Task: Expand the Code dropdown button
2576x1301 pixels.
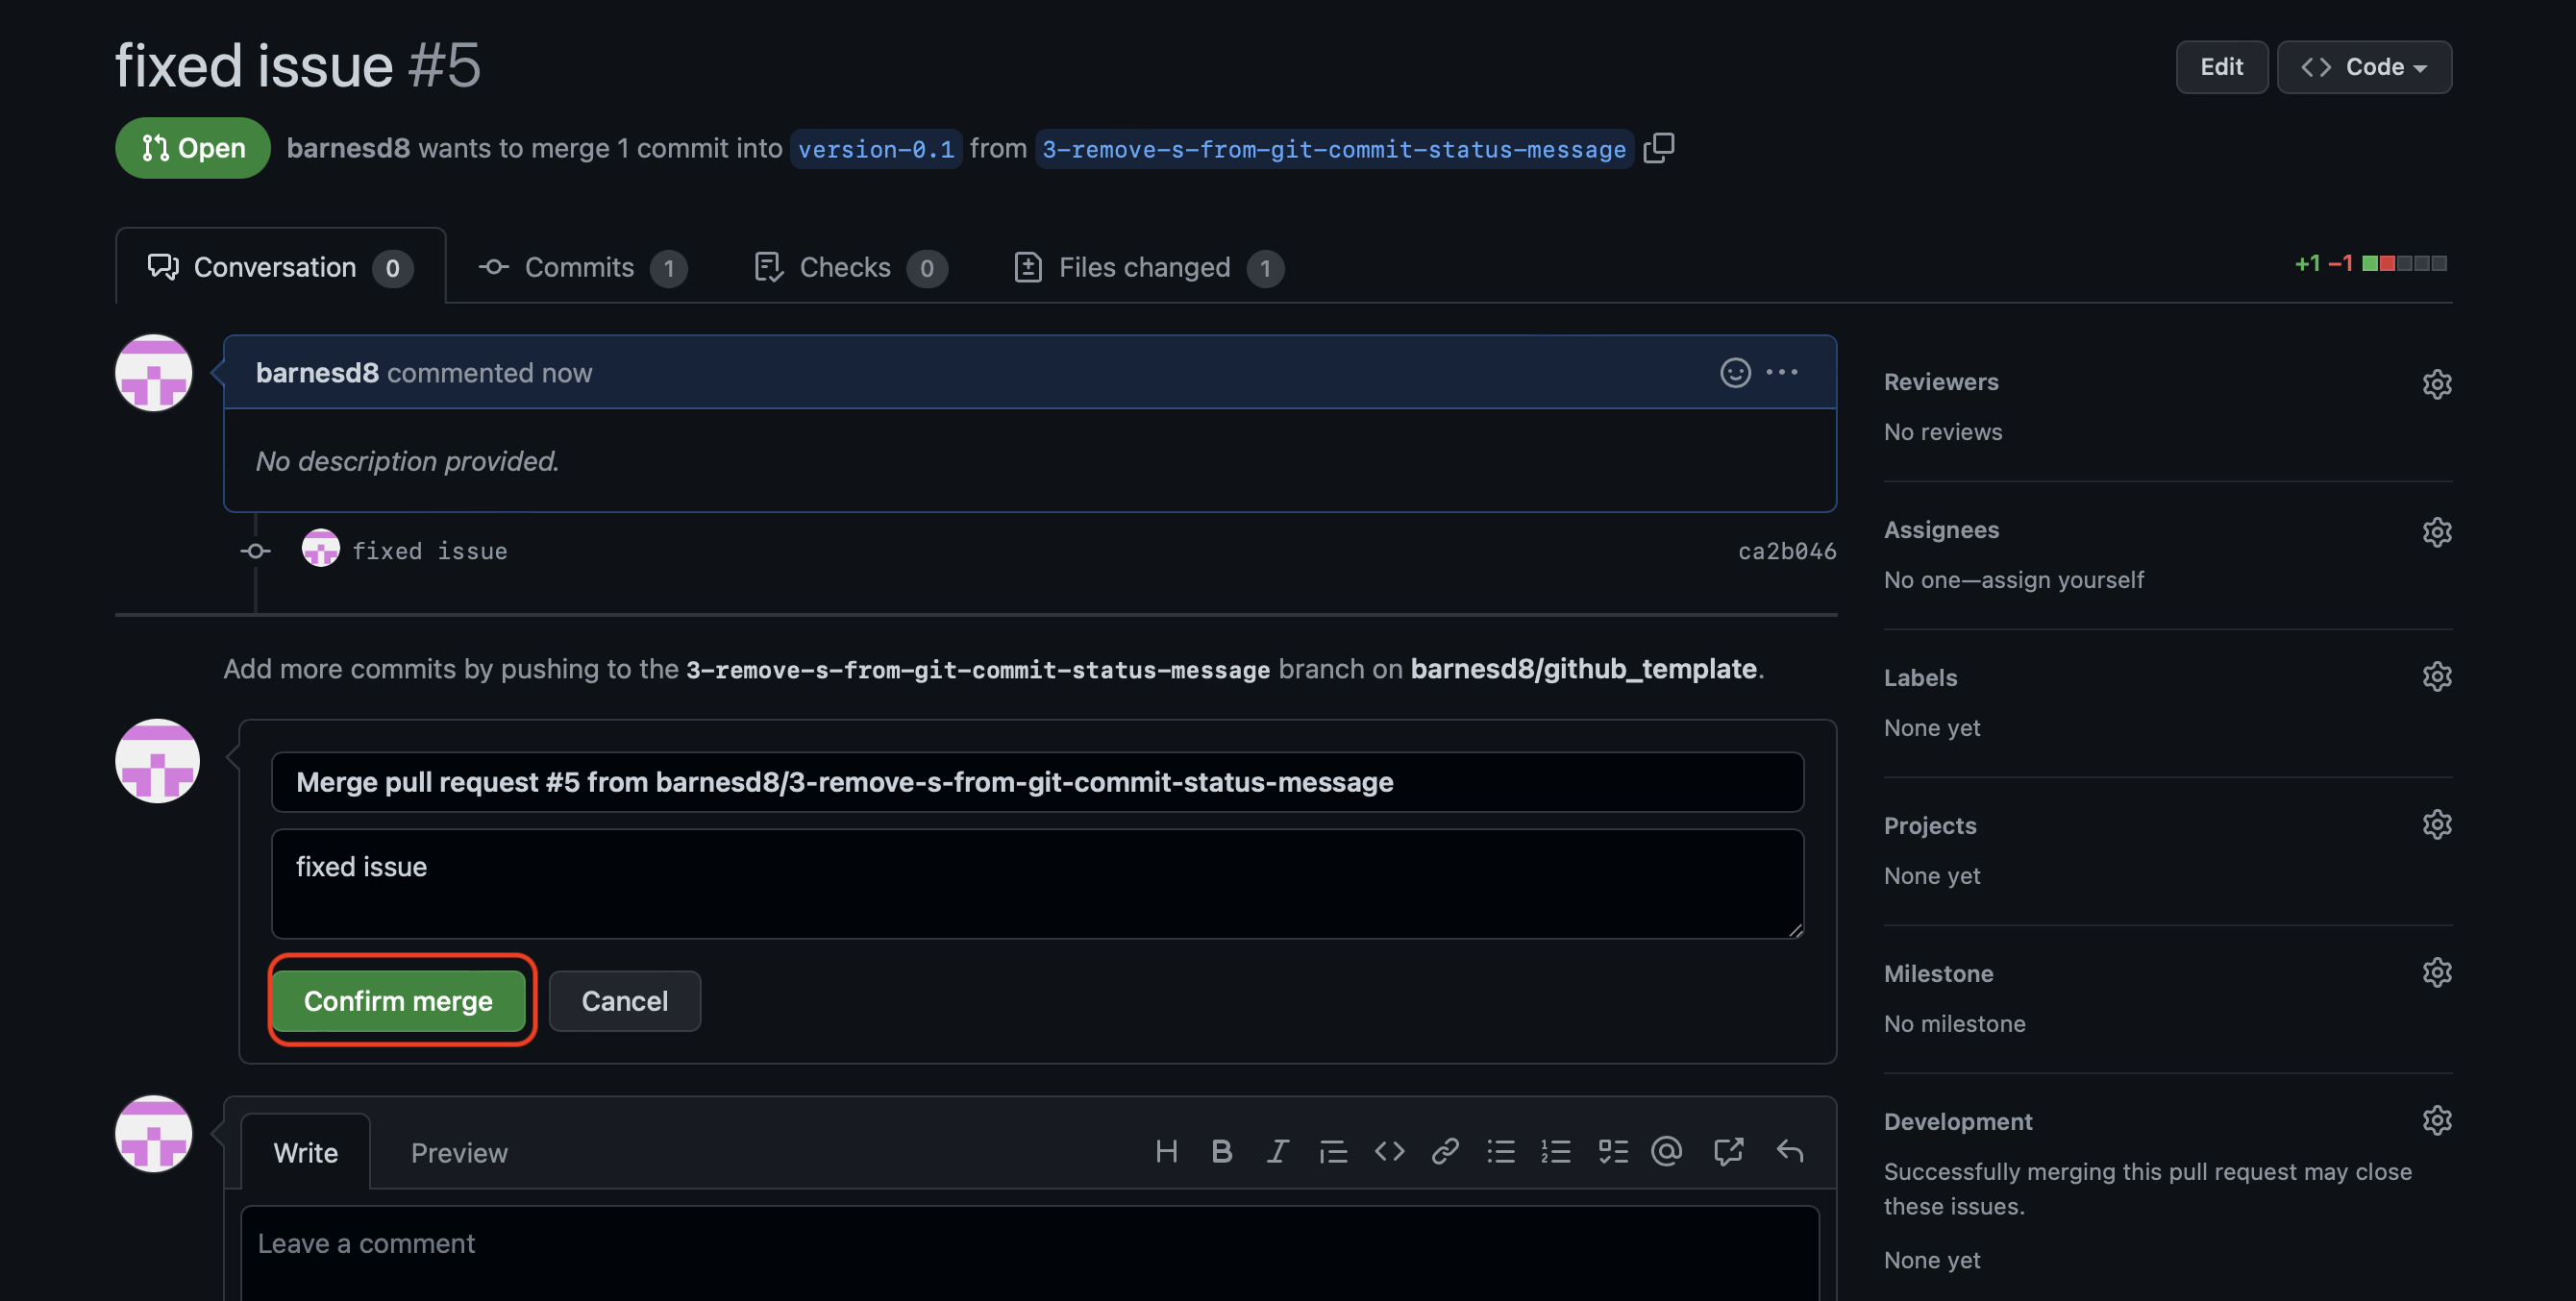Action: point(2364,67)
